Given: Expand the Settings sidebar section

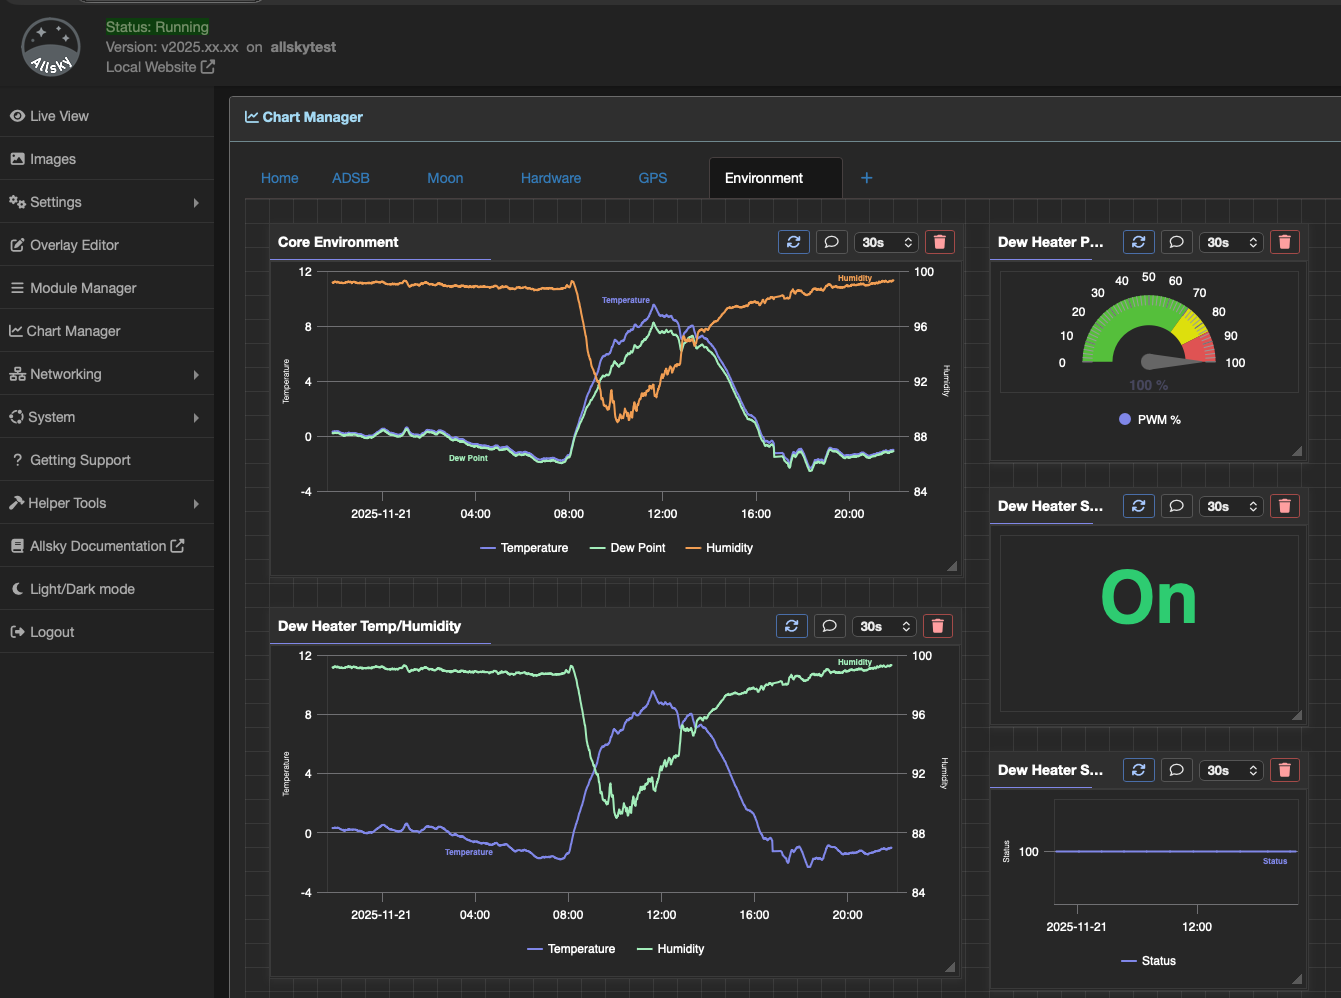Looking at the screenshot, I should pyautogui.click(x=56, y=201).
